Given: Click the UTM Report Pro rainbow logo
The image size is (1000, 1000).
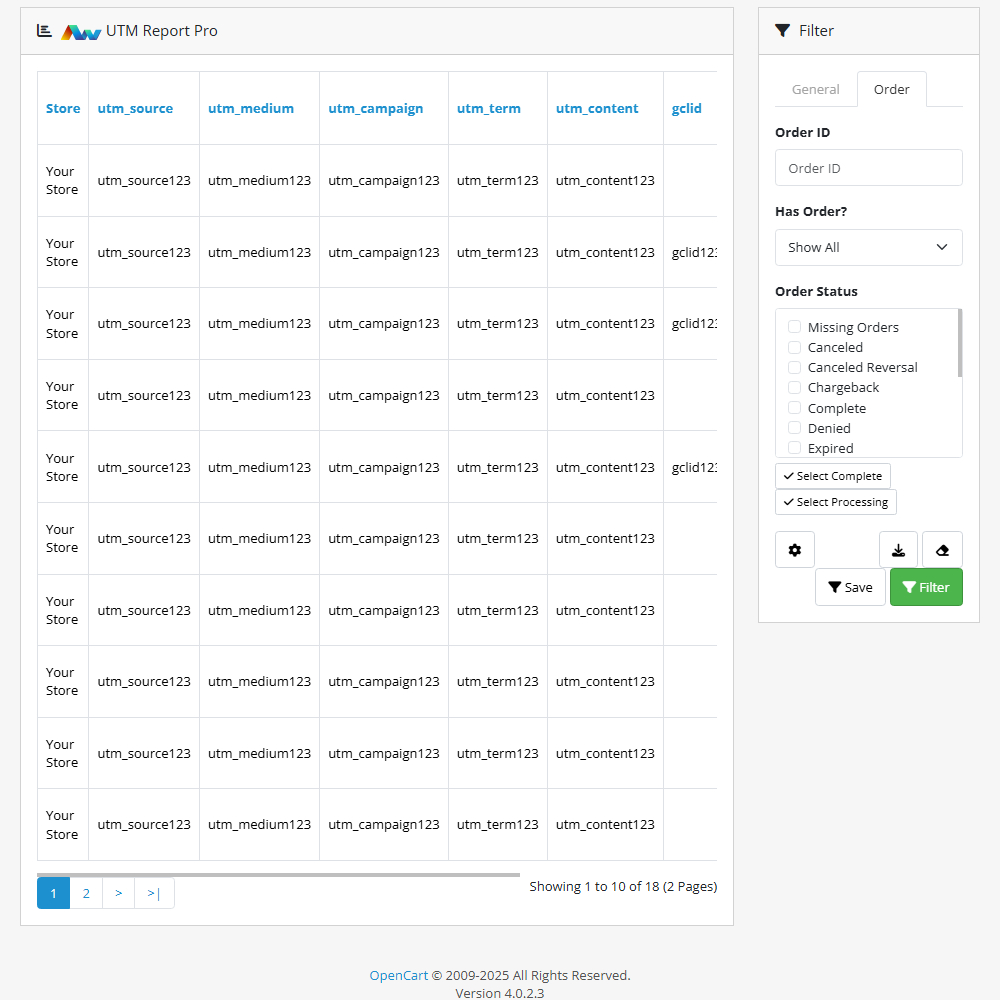Looking at the screenshot, I should pos(81,31).
